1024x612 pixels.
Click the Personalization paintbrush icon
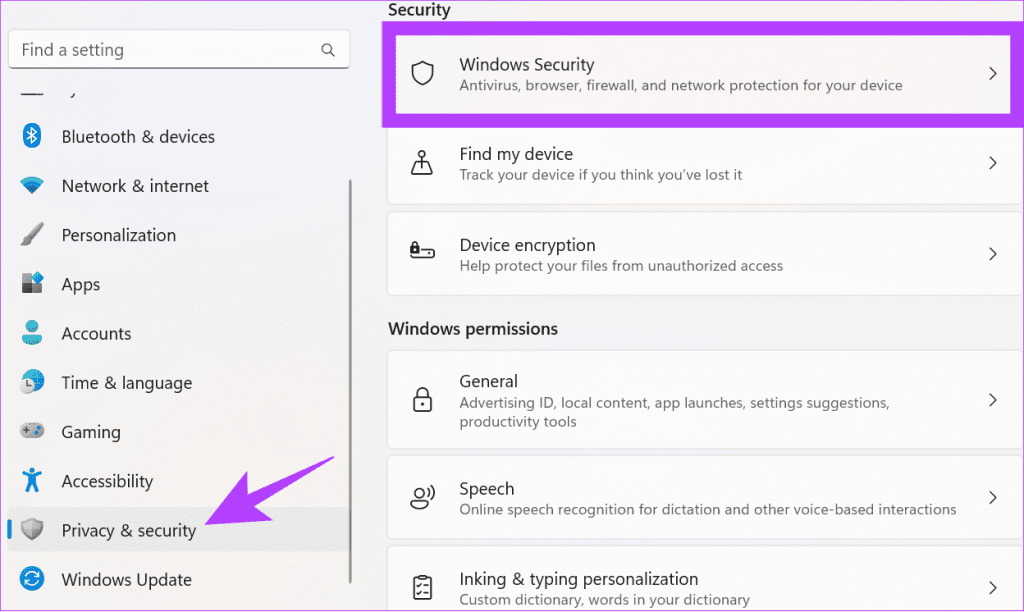pyautogui.click(x=32, y=235)
